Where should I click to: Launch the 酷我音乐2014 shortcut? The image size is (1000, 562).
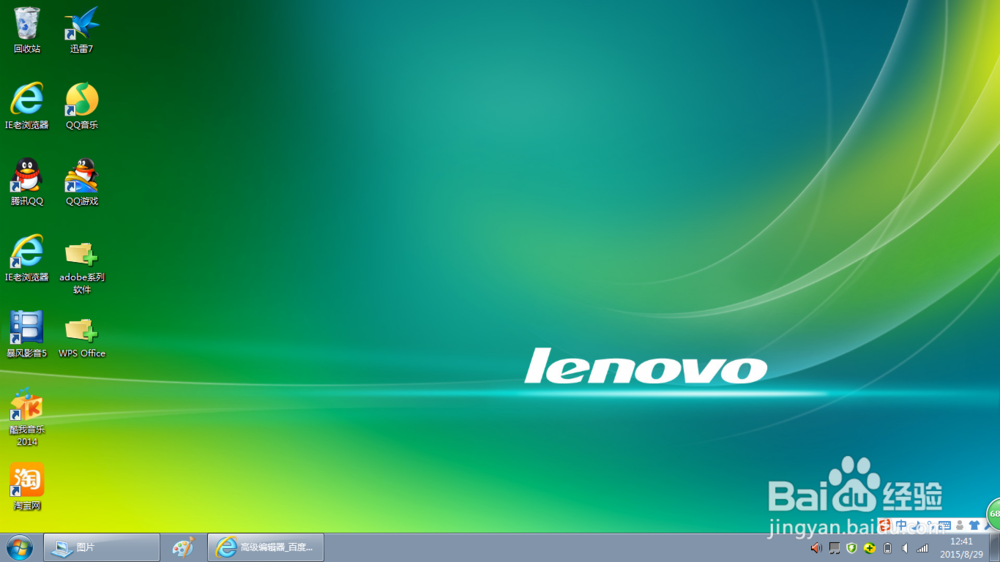[x=27, y=417]
